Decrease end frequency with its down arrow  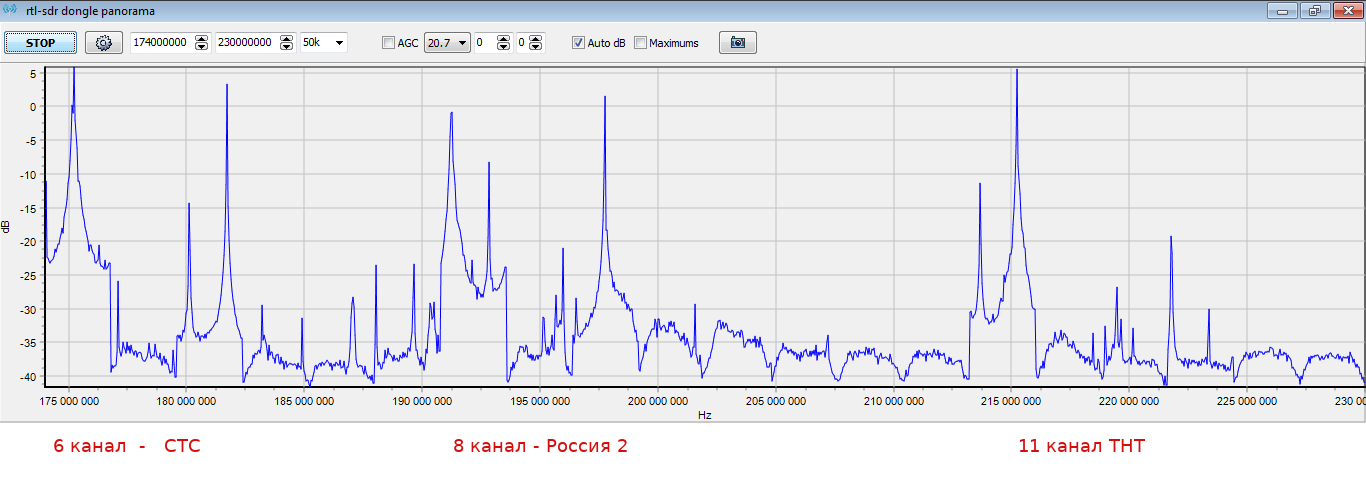point(287,47)
